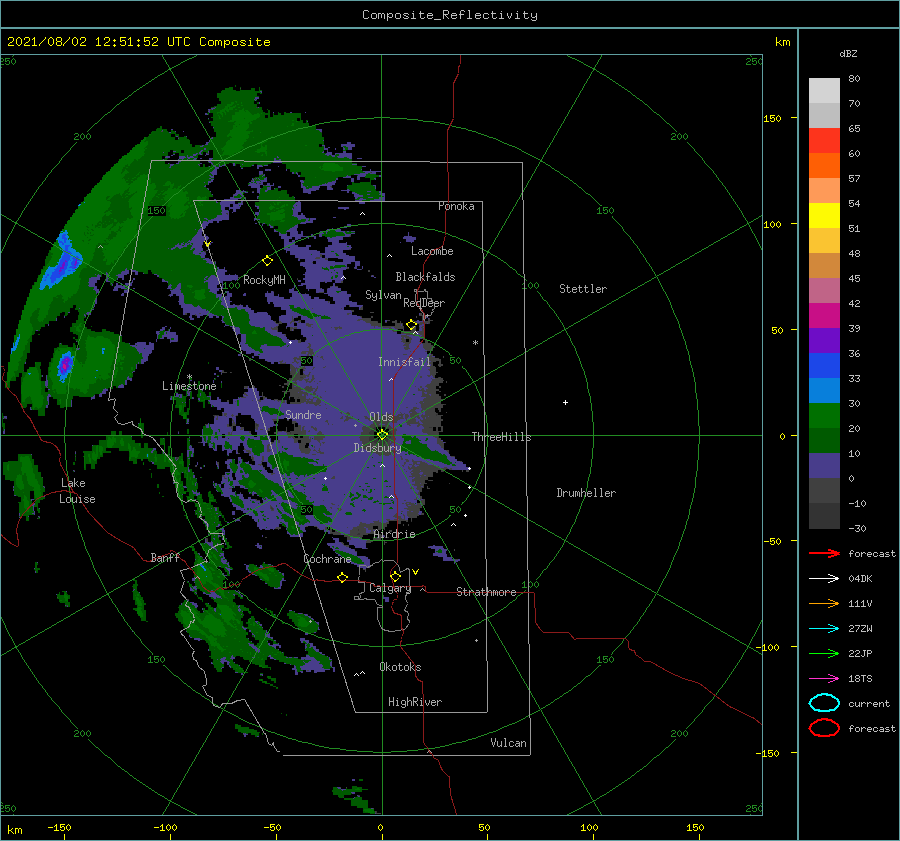Image resolution: width=900 pixels, height=841 pixels.
Task: Click the -150 tick label on bottom axis
Action: coord(59,827)
